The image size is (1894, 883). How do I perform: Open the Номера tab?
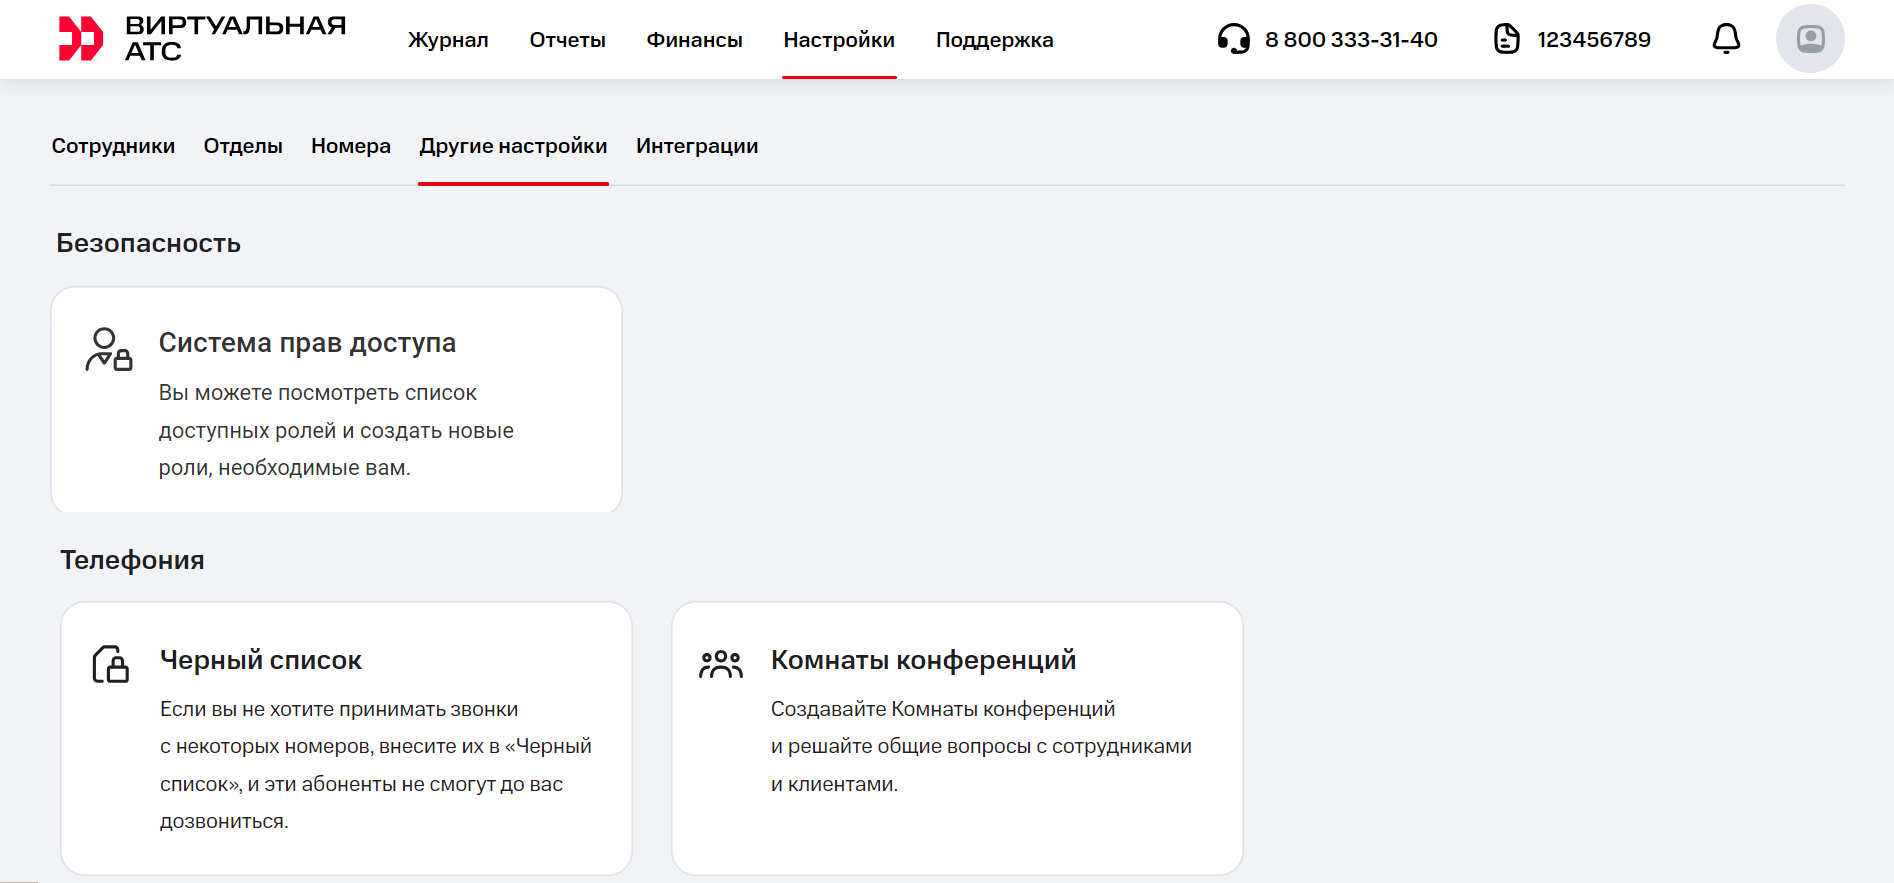pos(351,146)
